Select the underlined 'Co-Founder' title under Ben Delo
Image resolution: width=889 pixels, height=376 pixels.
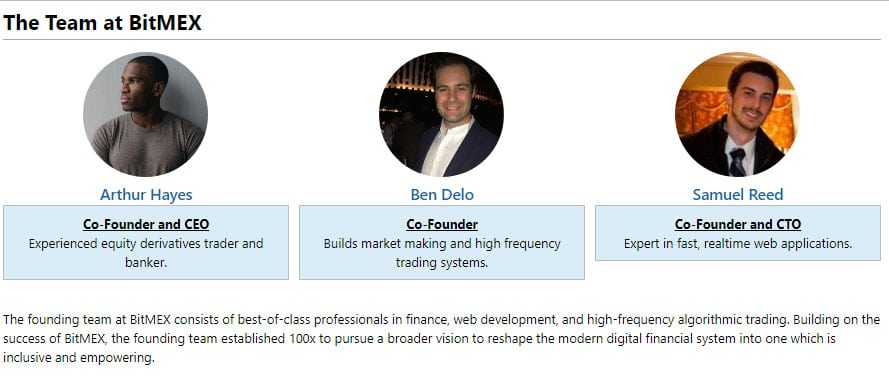(442, 225)
